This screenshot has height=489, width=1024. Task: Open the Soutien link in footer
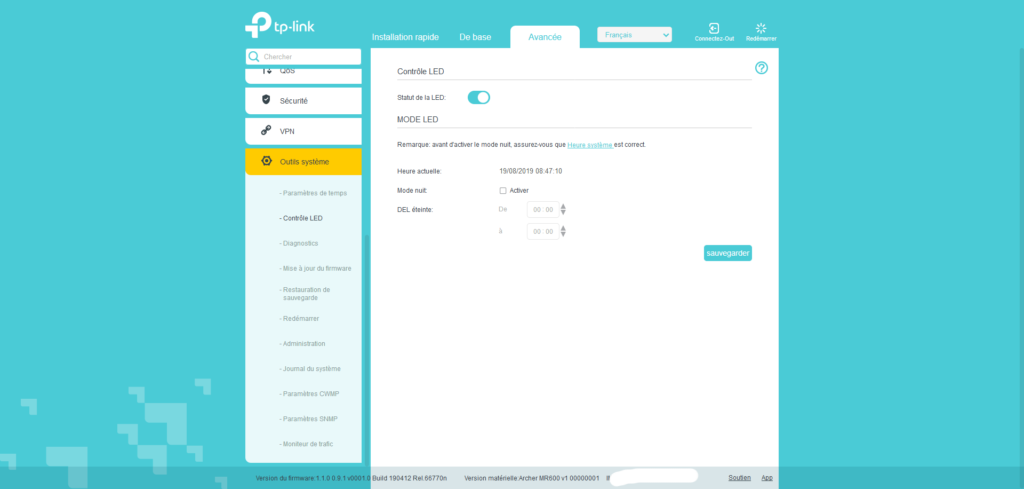tap(739, 478)
